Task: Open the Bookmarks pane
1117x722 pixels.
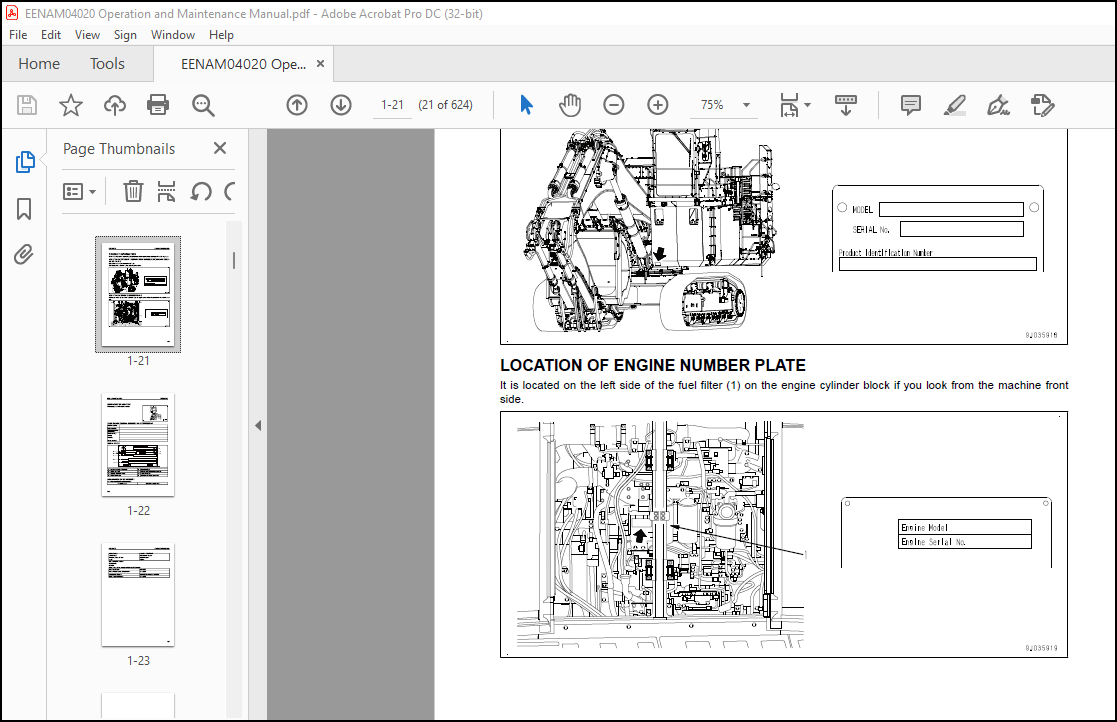Action: pos(24,209)
